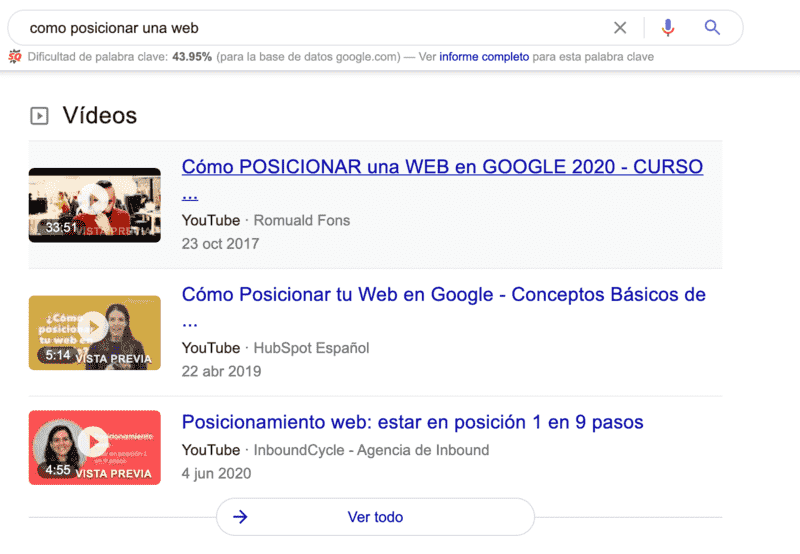This screenshot has width=800, height=554.
Task: Play the HubSpot Español video thumbnail
Action: coord(94,333)
